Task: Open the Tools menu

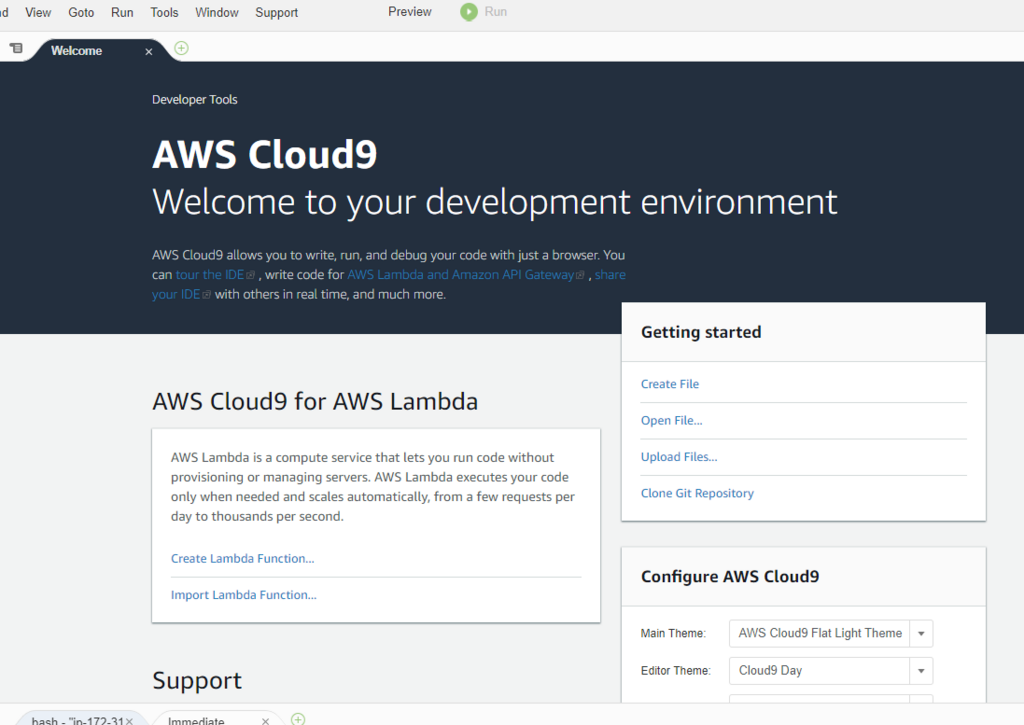Action: point(164,12)
